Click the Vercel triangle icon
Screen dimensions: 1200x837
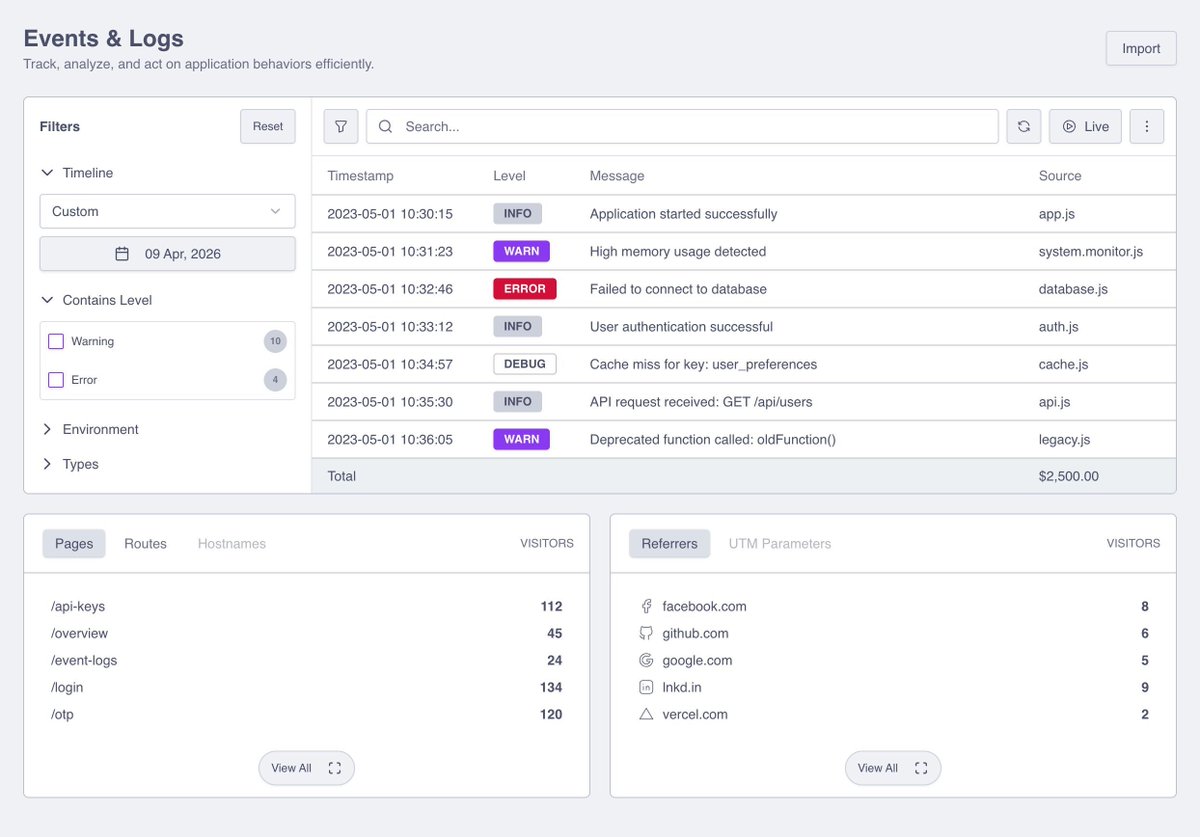(x=646, y=714)
